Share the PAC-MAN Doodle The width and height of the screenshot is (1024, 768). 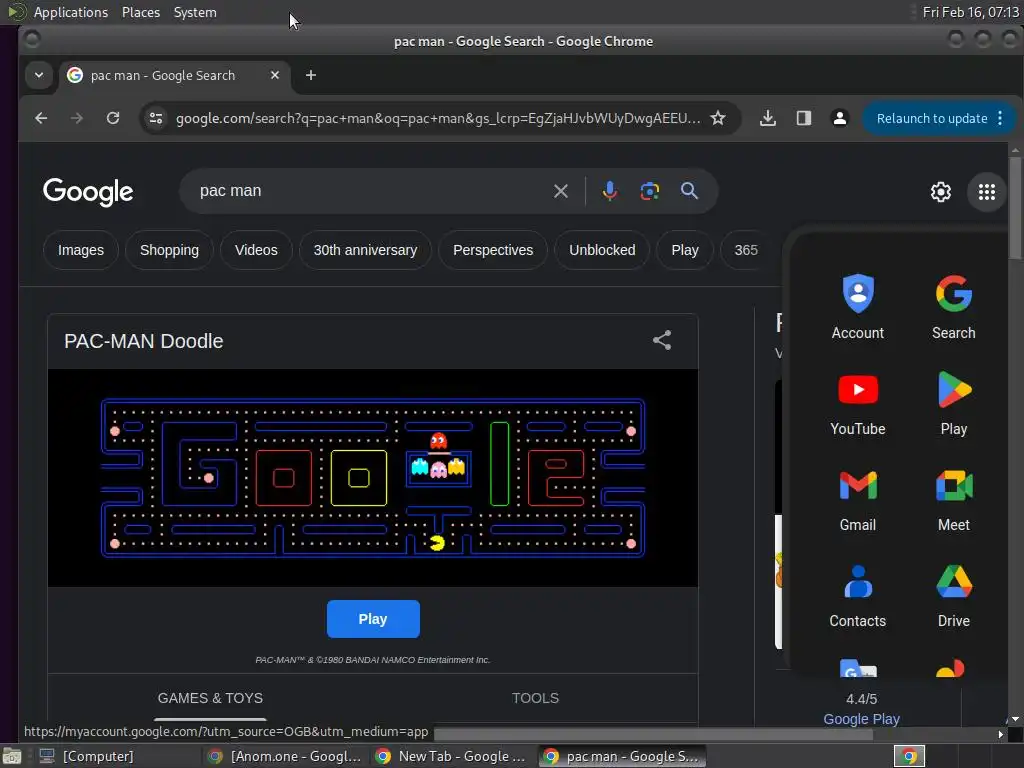(x=662, y=340)
